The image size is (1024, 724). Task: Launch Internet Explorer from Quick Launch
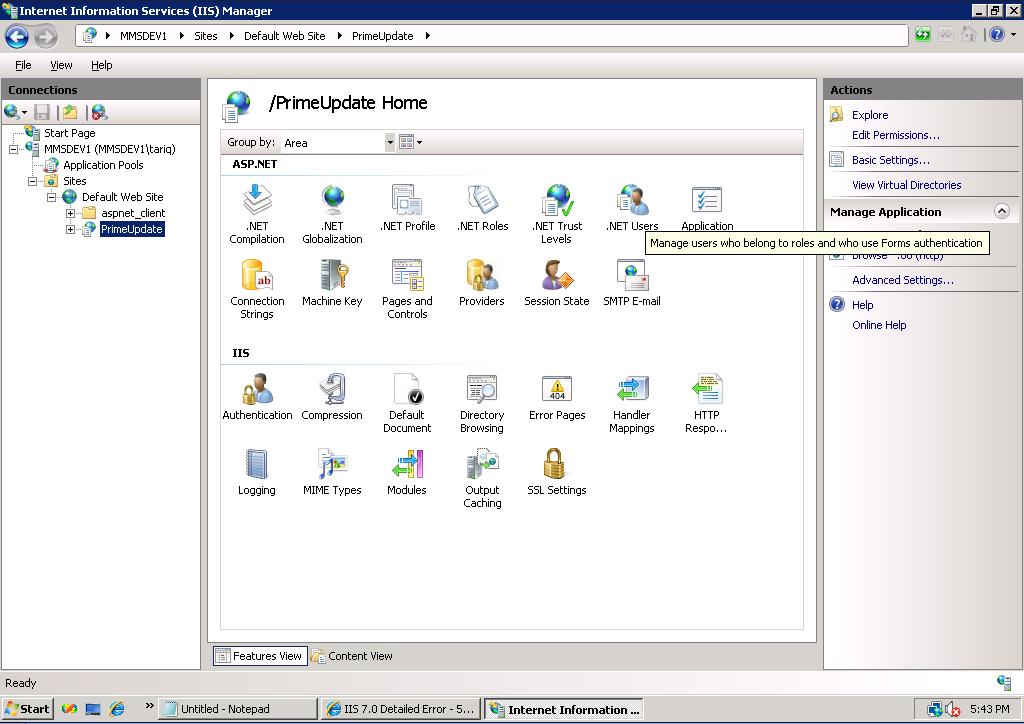click(117, 709)
